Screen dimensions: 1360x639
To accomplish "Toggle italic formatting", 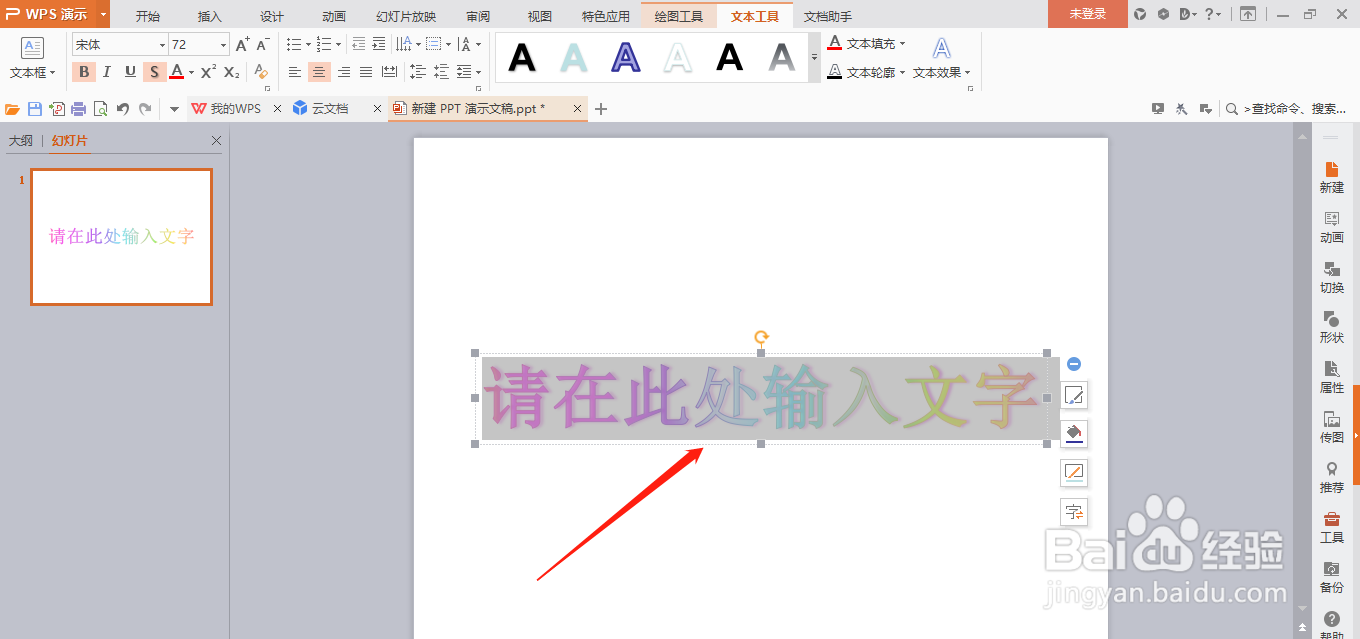I will (107, 71).
